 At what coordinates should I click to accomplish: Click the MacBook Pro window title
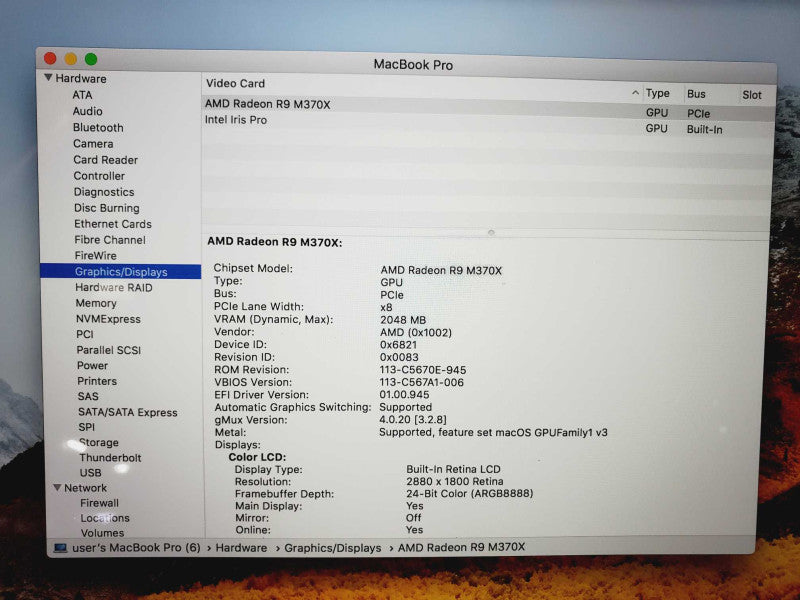point(413,65)
